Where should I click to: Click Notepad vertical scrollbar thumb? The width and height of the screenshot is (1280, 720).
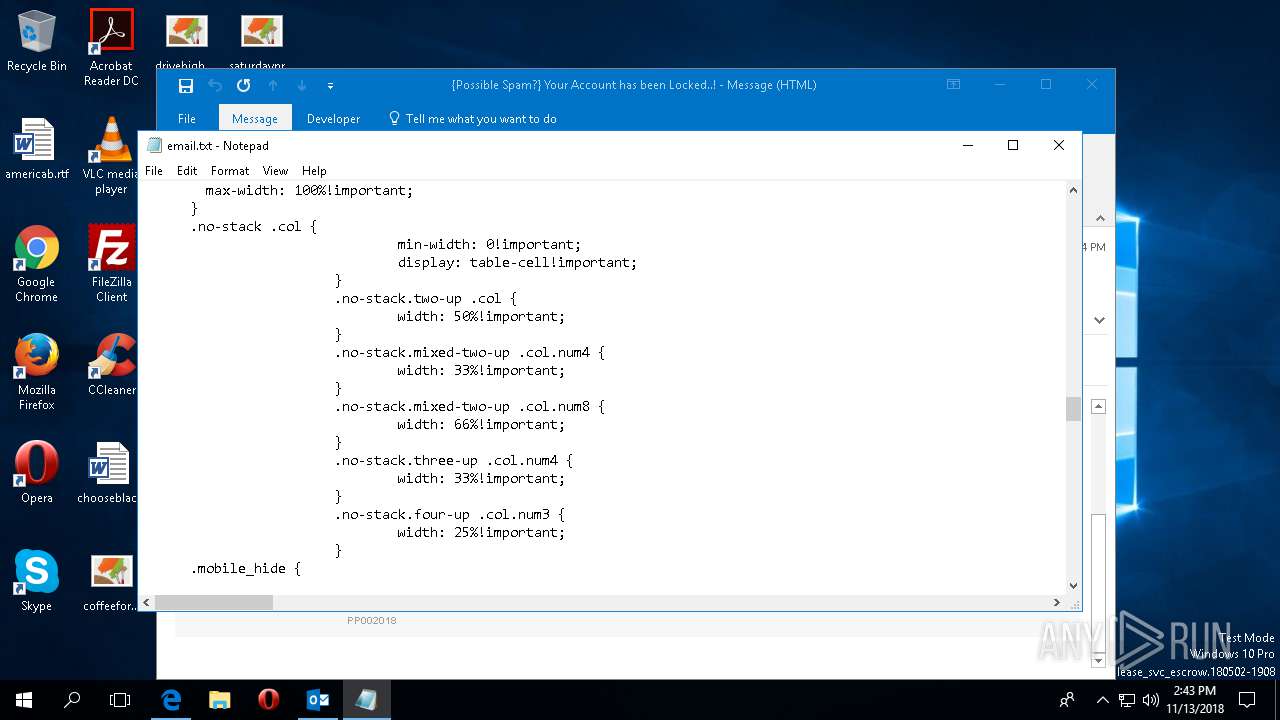(x=1073, y=409)
